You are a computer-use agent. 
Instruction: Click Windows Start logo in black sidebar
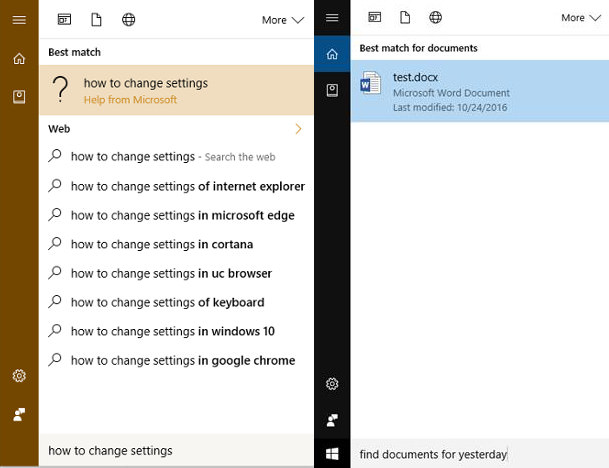click(x=332, y=453)
